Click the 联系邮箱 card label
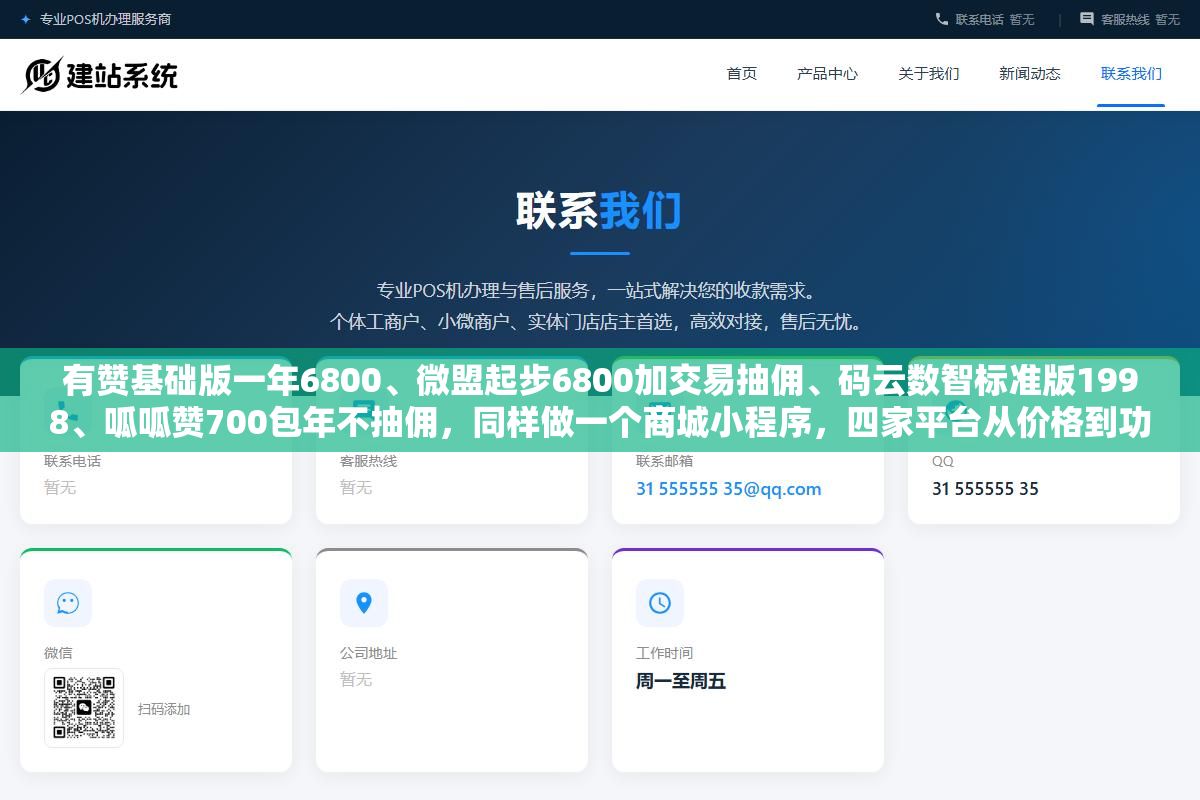The image size is (1200, 800). click(x=665, y=461)
